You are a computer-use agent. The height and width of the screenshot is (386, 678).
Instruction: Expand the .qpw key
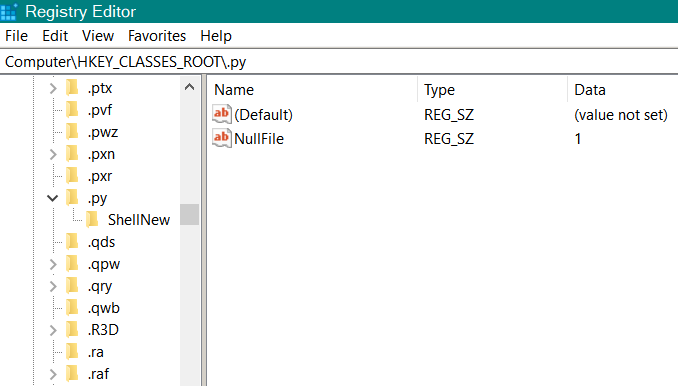53,264
